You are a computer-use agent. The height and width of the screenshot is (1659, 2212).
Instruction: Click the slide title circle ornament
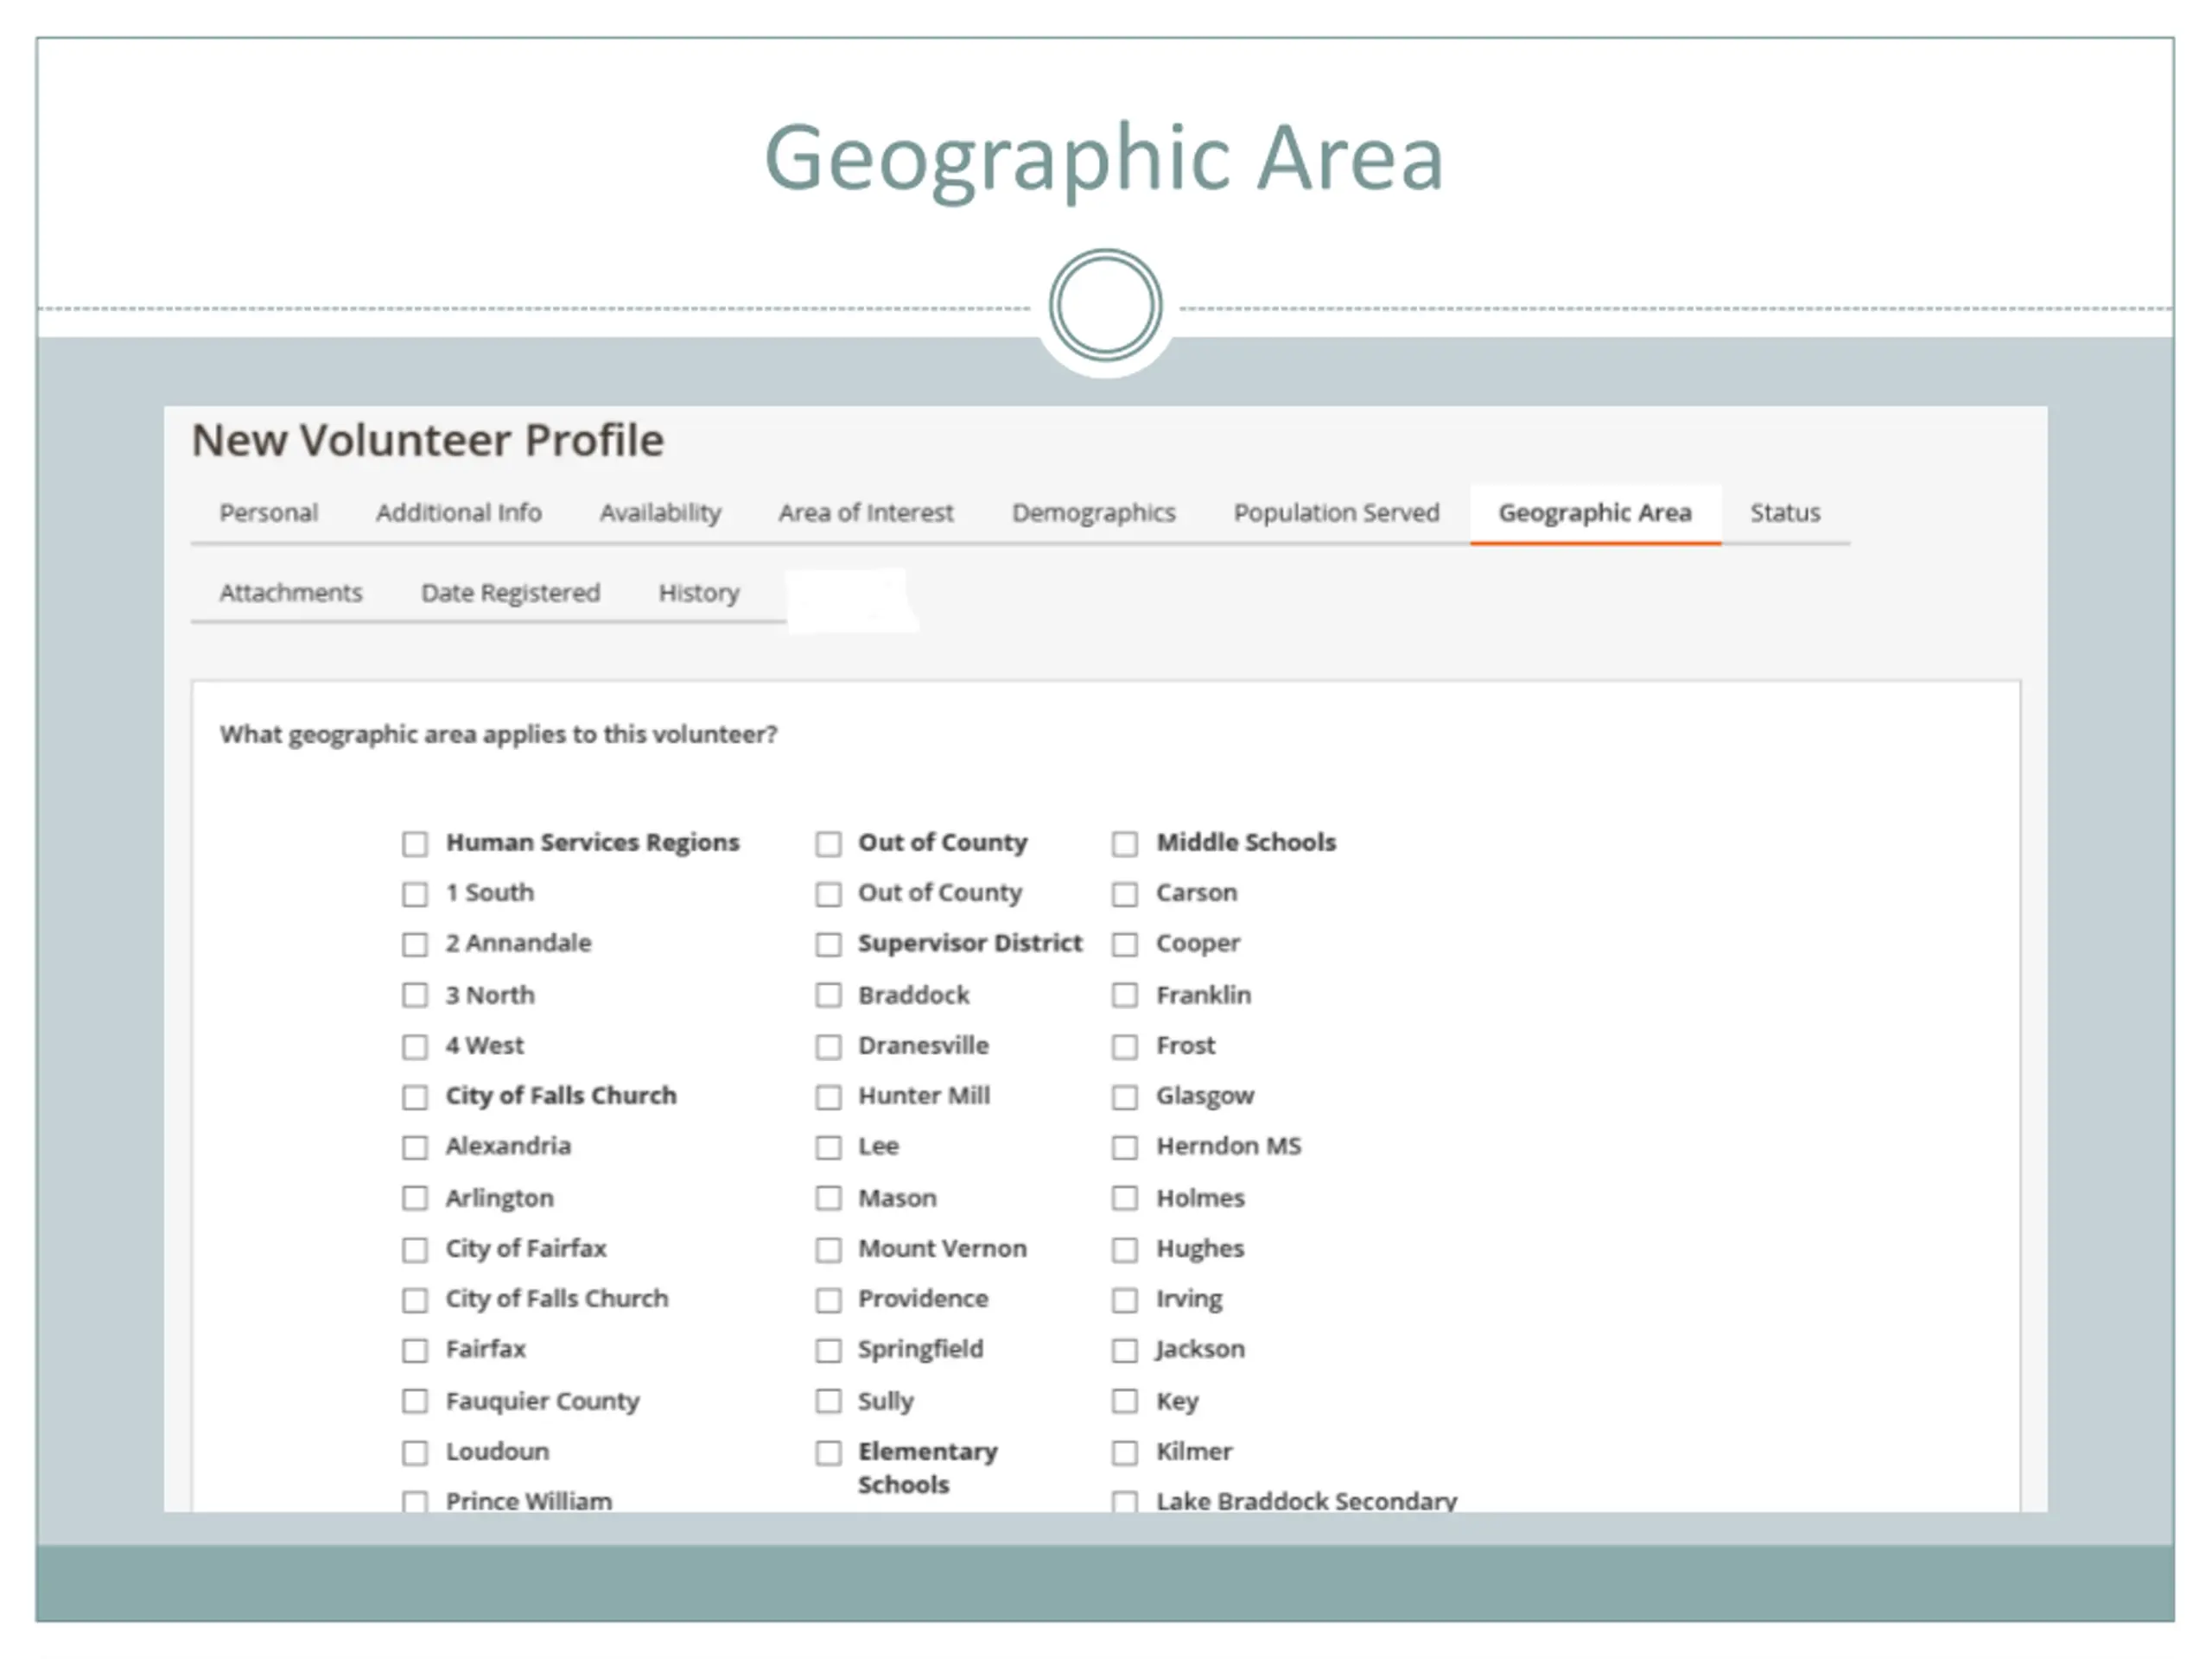[1105, 305]
